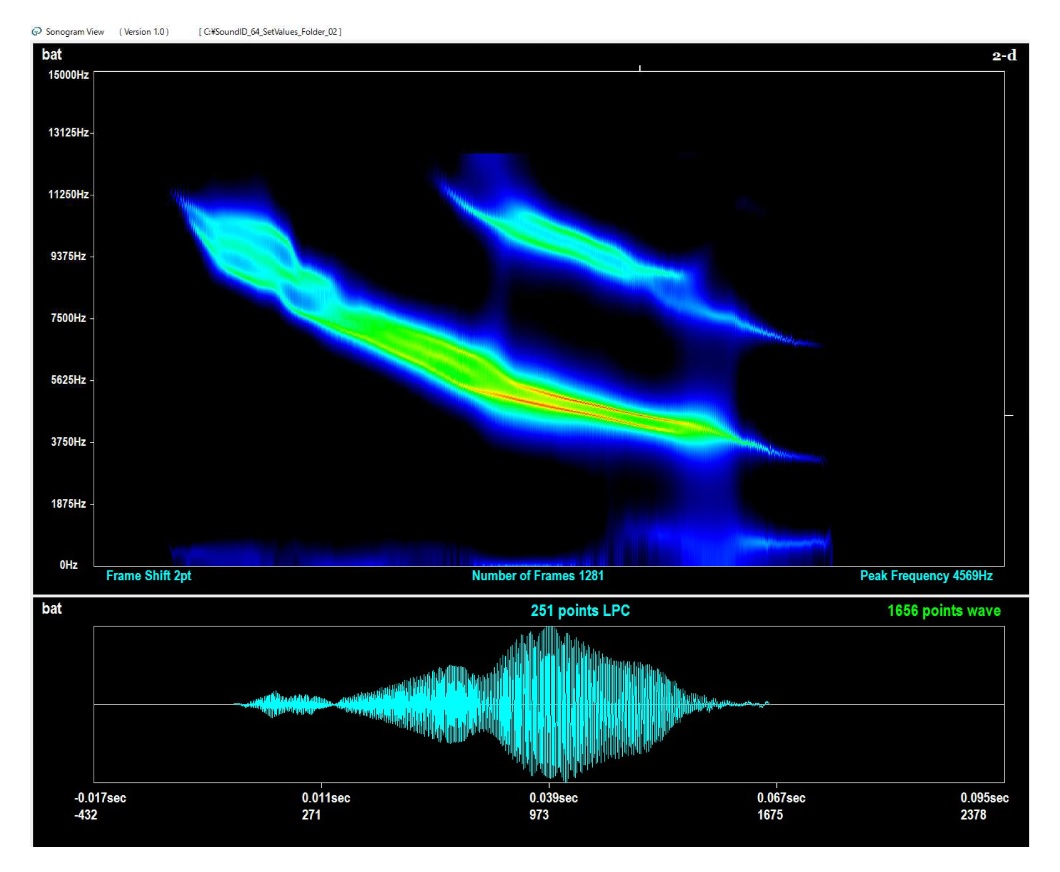1060x872 pixels.
Task: Click the 0.067sec time axis label
Action: pyautogui.click(x=781, y=798)
